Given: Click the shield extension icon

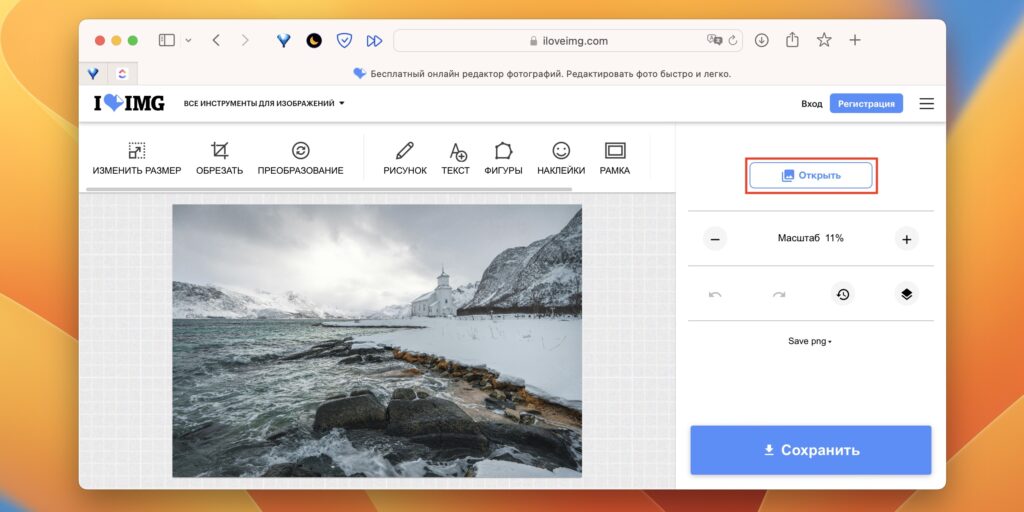Looking at the screenshot, I should [344, 40].
